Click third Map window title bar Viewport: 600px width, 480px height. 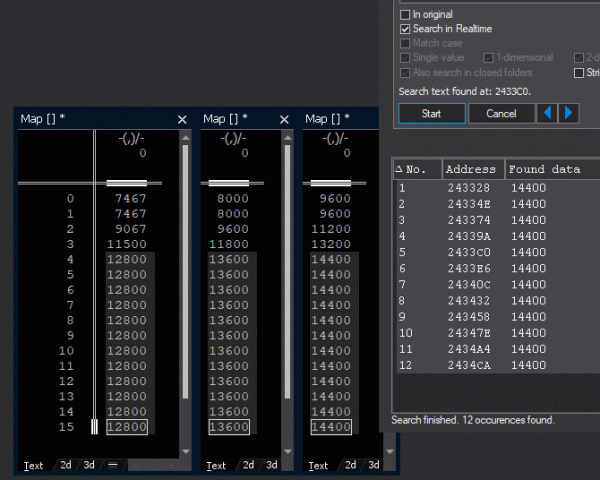coord(341,119)
